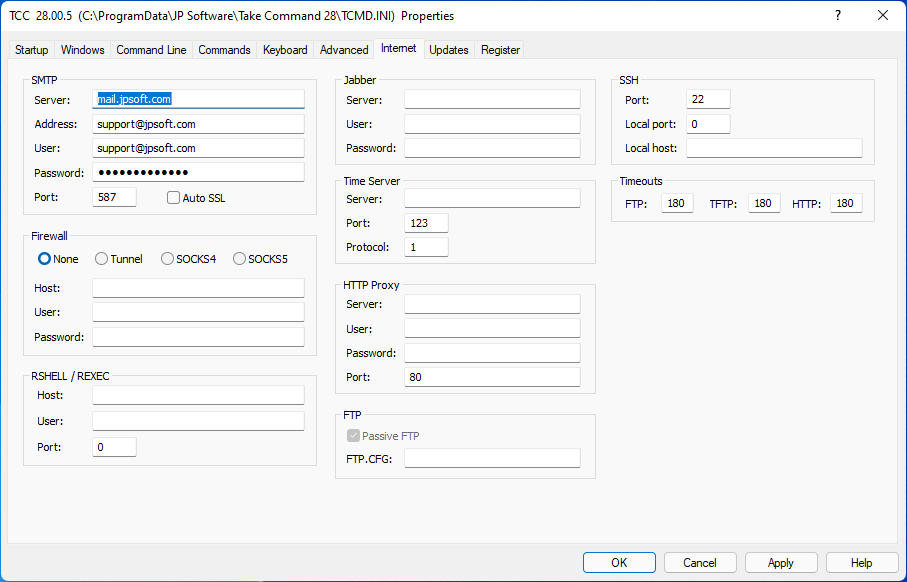Screen dimensions: 907x582
Task: Select the Internet tab
Action: pyautogui.click(x=399, y=49)
